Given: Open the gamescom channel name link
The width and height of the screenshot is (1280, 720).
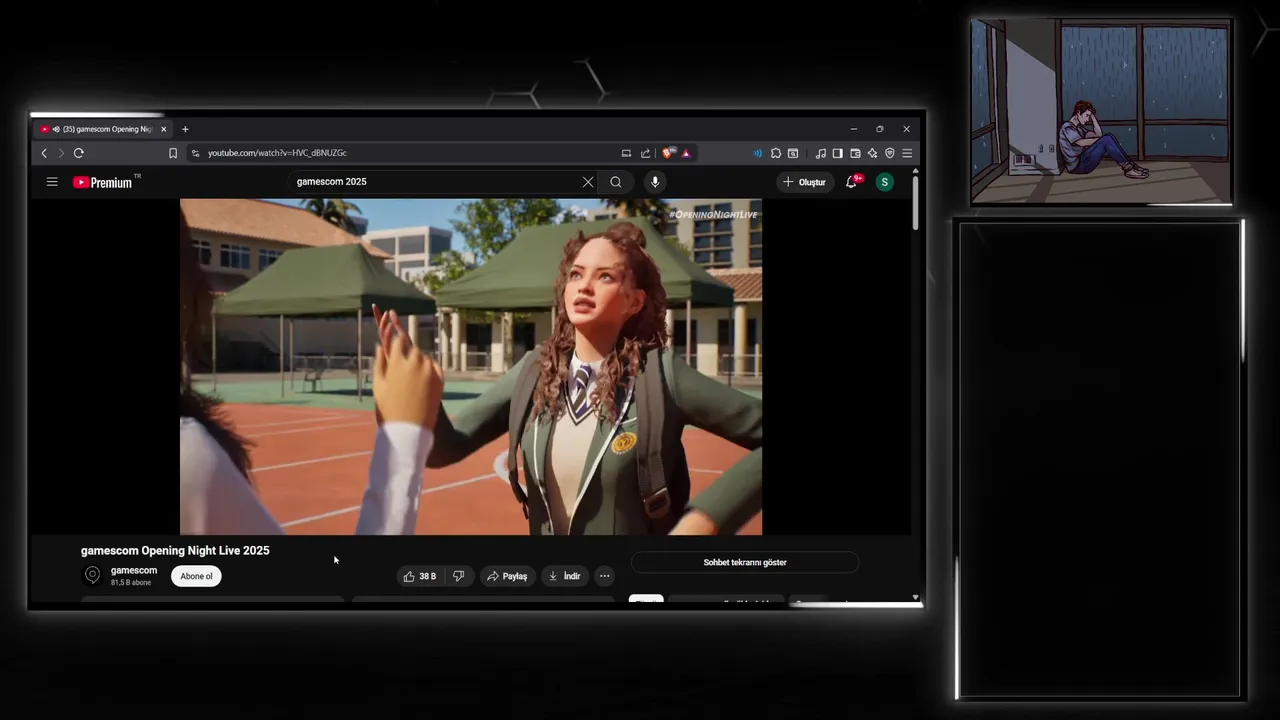Looking at the screenshot, I should 134,571.
